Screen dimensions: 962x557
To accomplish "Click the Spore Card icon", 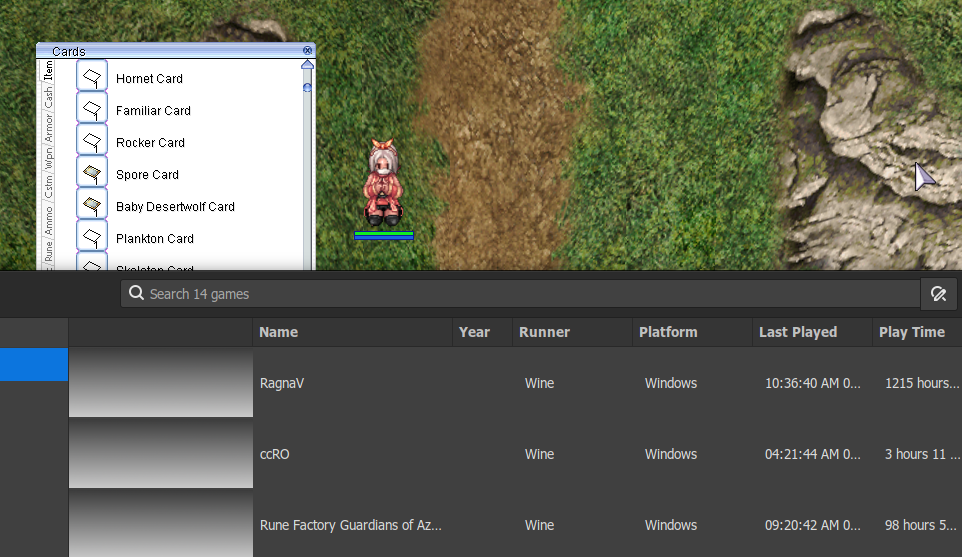I will click(92, 173).
